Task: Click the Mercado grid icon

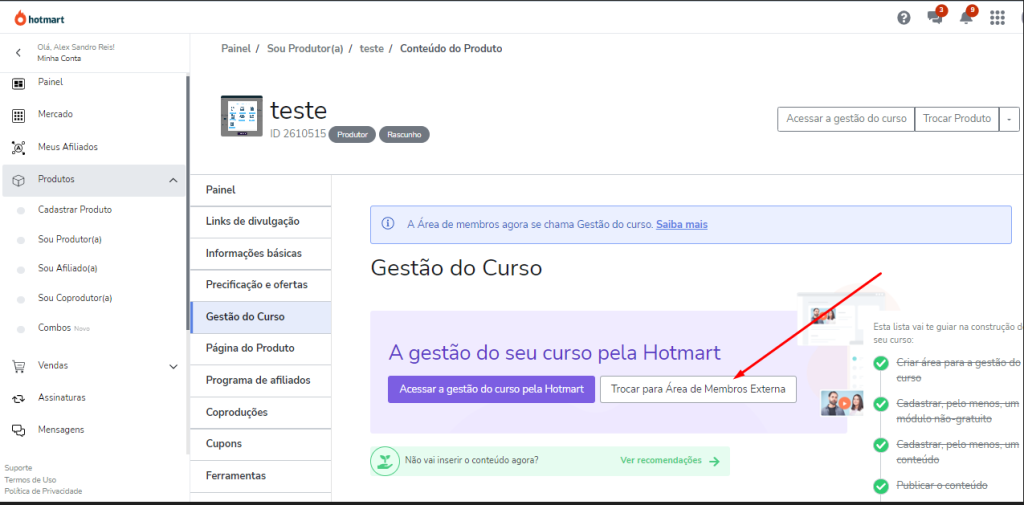Action: 18,116
